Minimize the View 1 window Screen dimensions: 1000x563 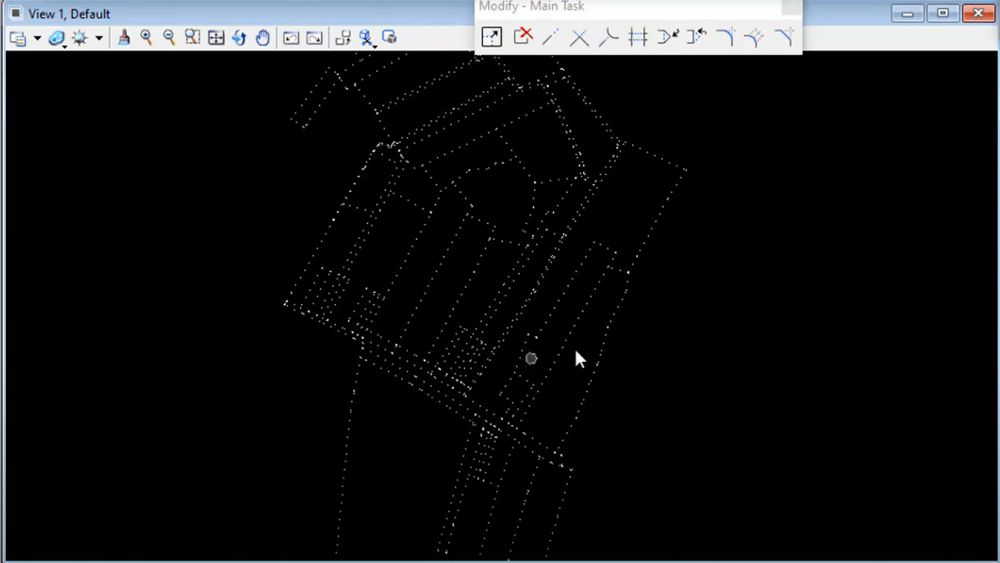point(908,13)
